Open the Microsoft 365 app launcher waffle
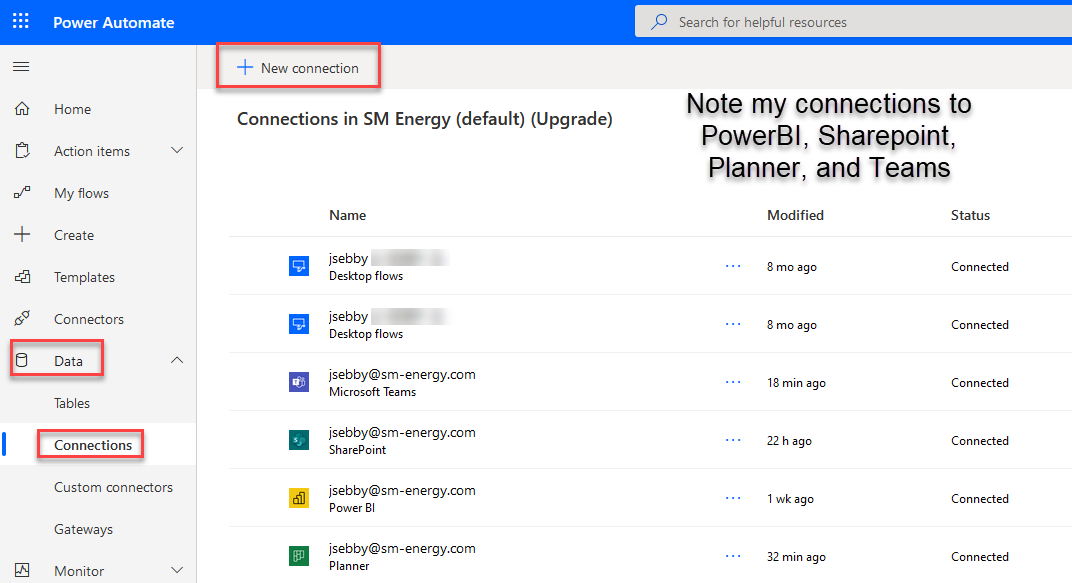The height and width of the screenshot is (583, 1072). pos(20,20)
